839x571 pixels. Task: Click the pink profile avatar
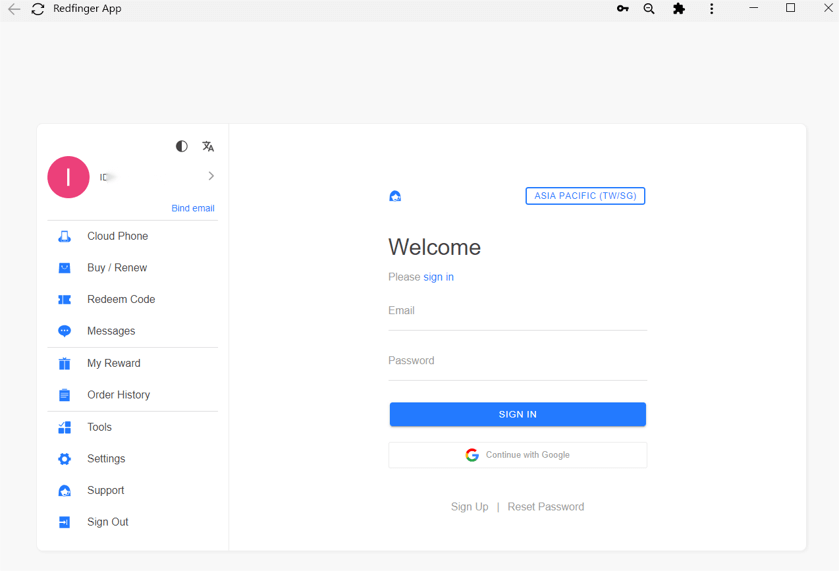tap(68, 177)
